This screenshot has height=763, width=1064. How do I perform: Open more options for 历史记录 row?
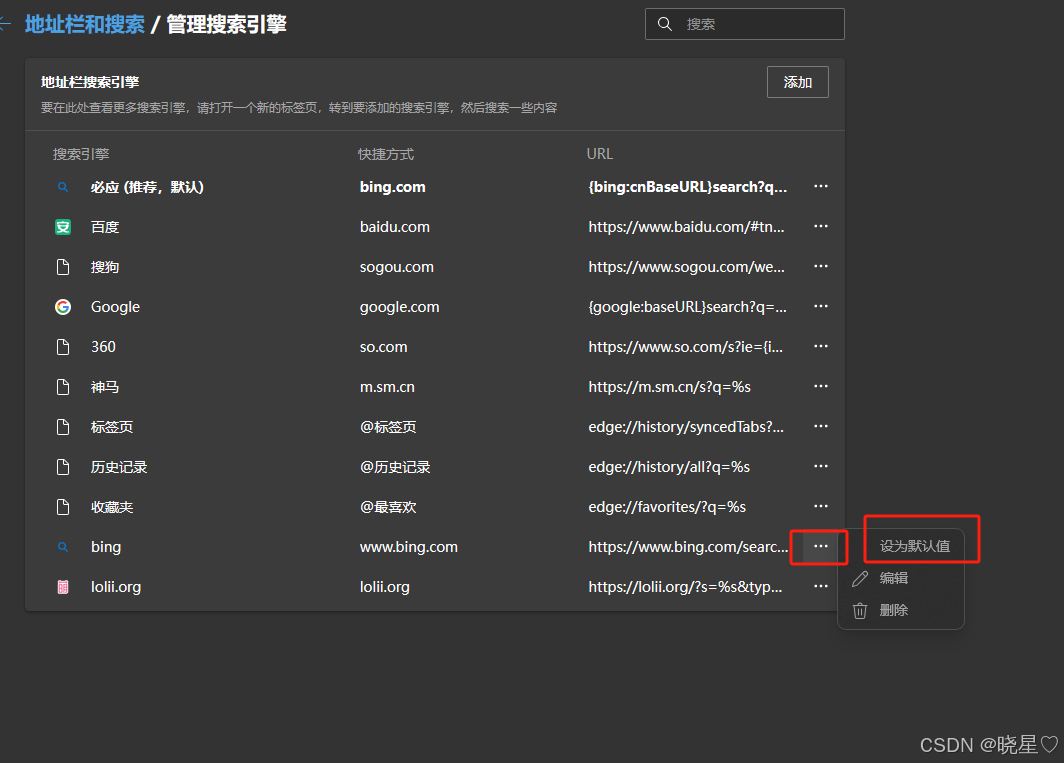click(x=820, y=467)
